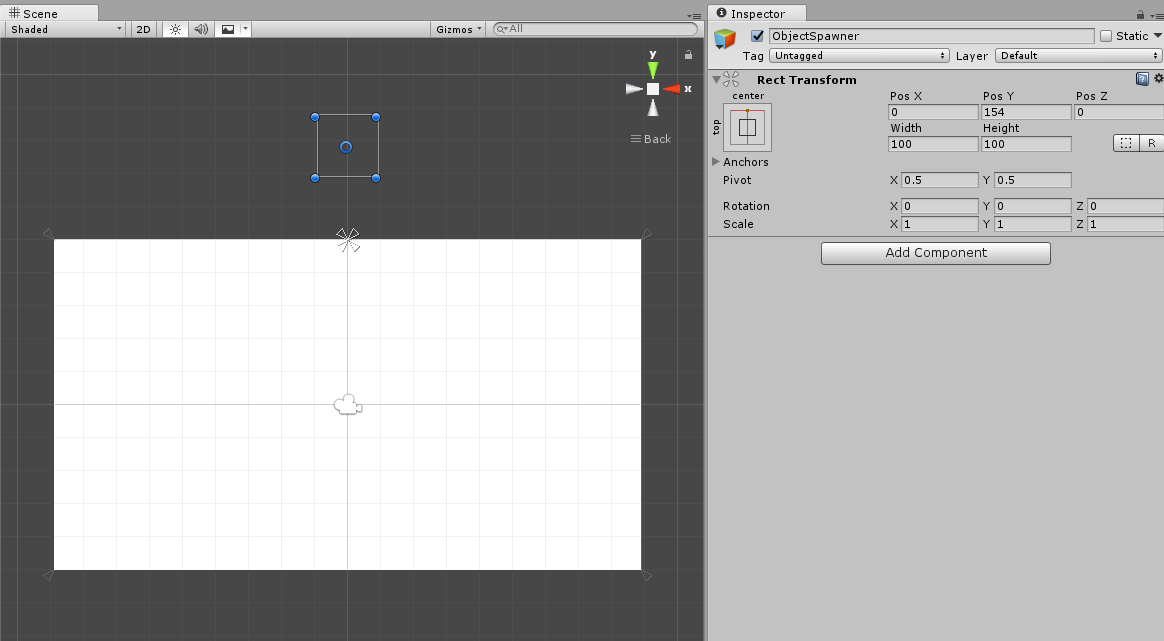Open the anchor presets box
The height and width of the screenshot is (641, 1164).
coord(748,127)
